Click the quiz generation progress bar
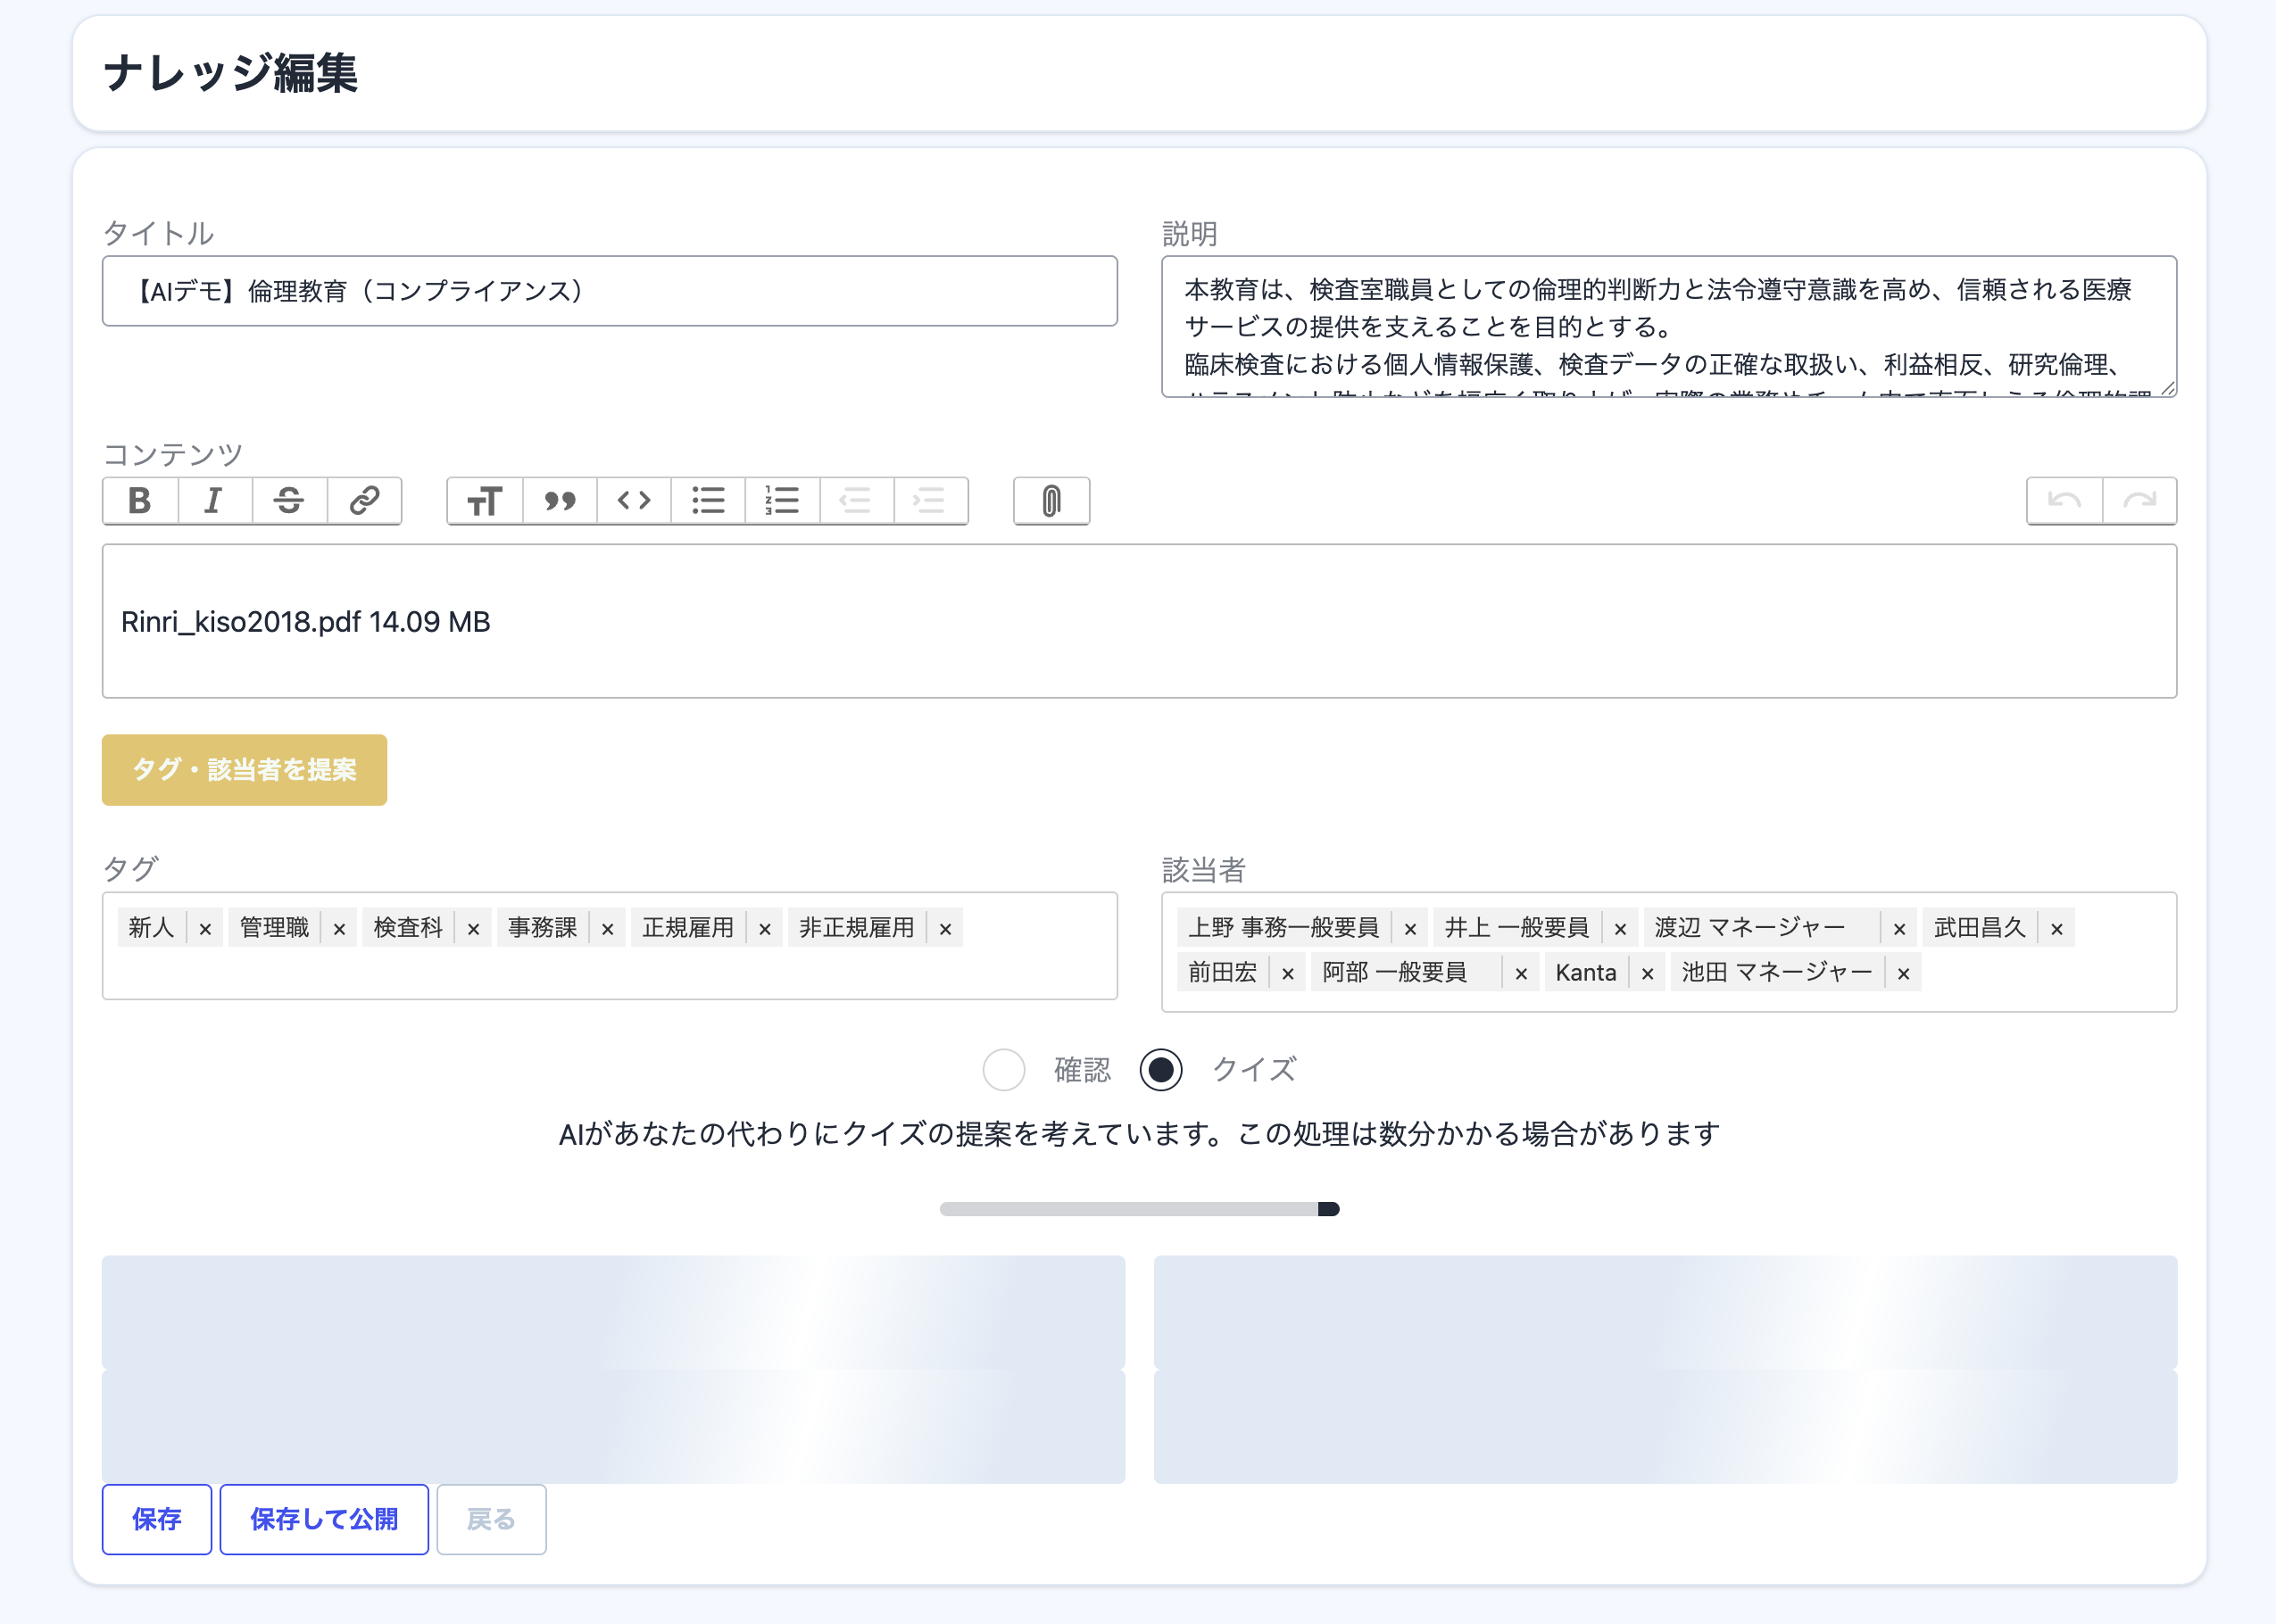This screenshot has height=1624, width=2276. click(x=1138, y=1209)
